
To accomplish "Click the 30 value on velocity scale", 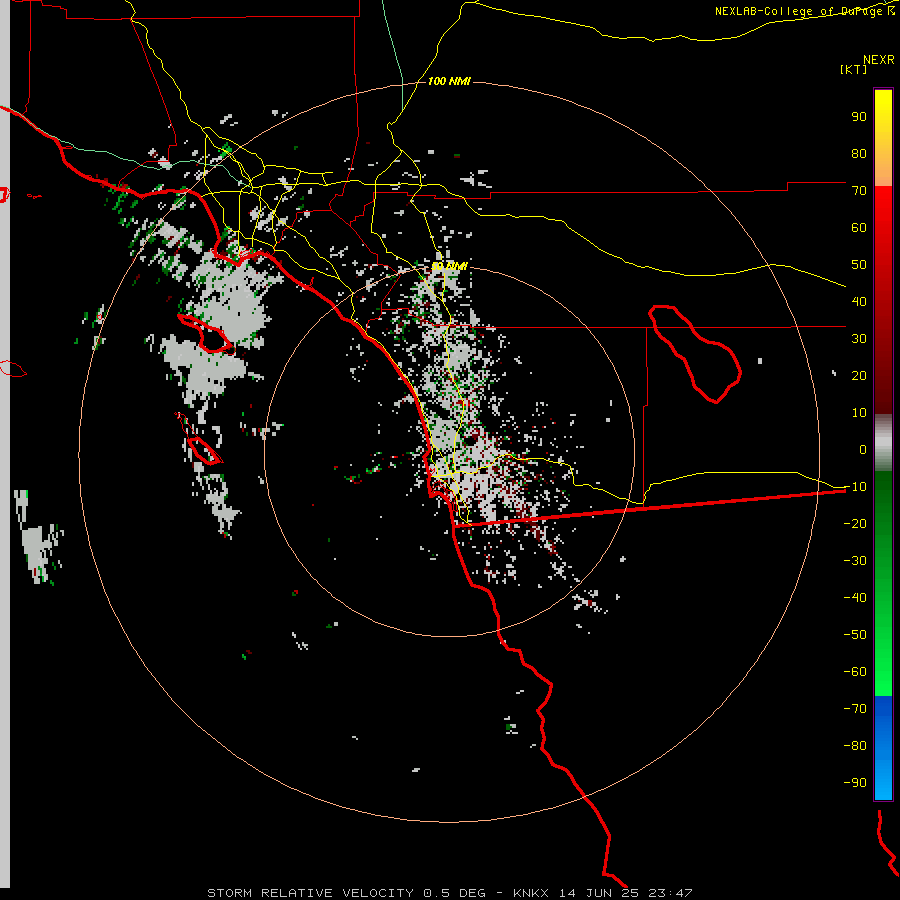I will (x=859, y=339).
